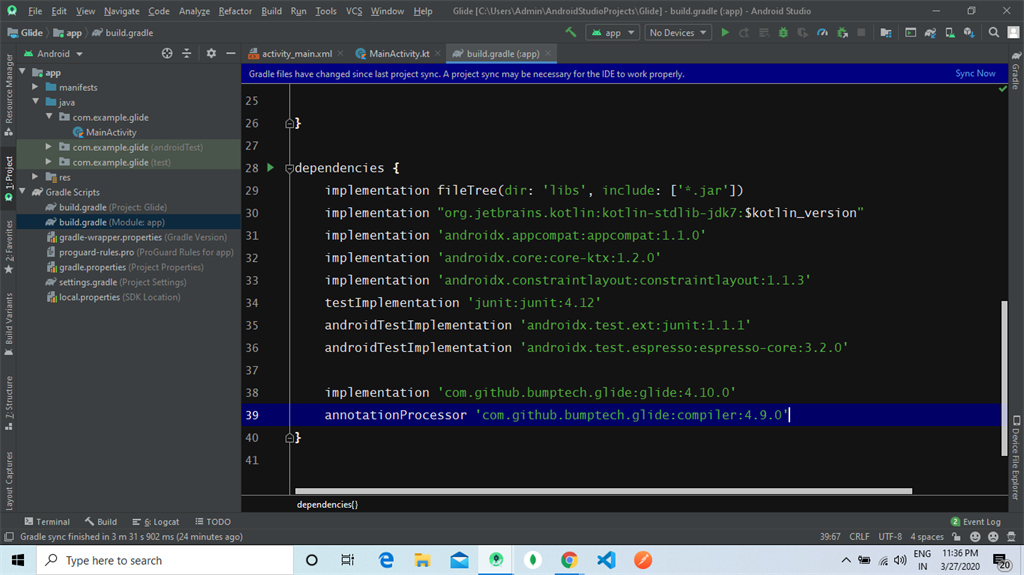Click the horizontal editor scrollbar
Image resolution: width=1024 pixels, height=575 pixels.
coord(603,491)
